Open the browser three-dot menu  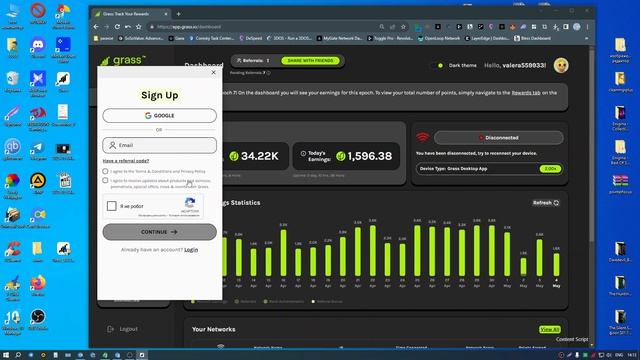pyautogui.click(x=587, y=27)
